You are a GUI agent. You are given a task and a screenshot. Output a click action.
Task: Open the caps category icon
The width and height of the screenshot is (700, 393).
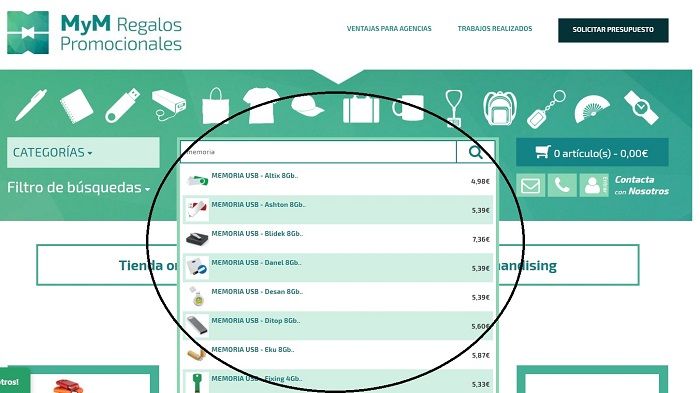(307, 106)
